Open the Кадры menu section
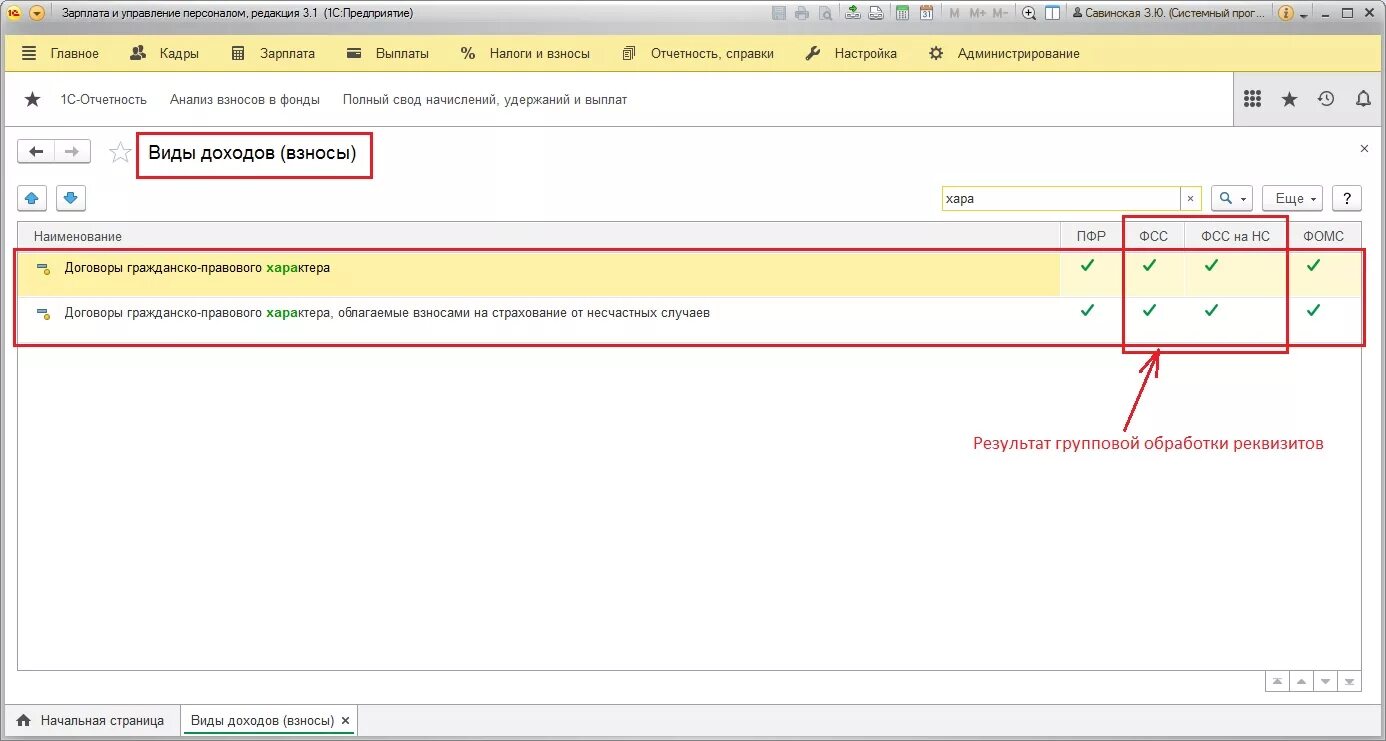 click(165, 54)
